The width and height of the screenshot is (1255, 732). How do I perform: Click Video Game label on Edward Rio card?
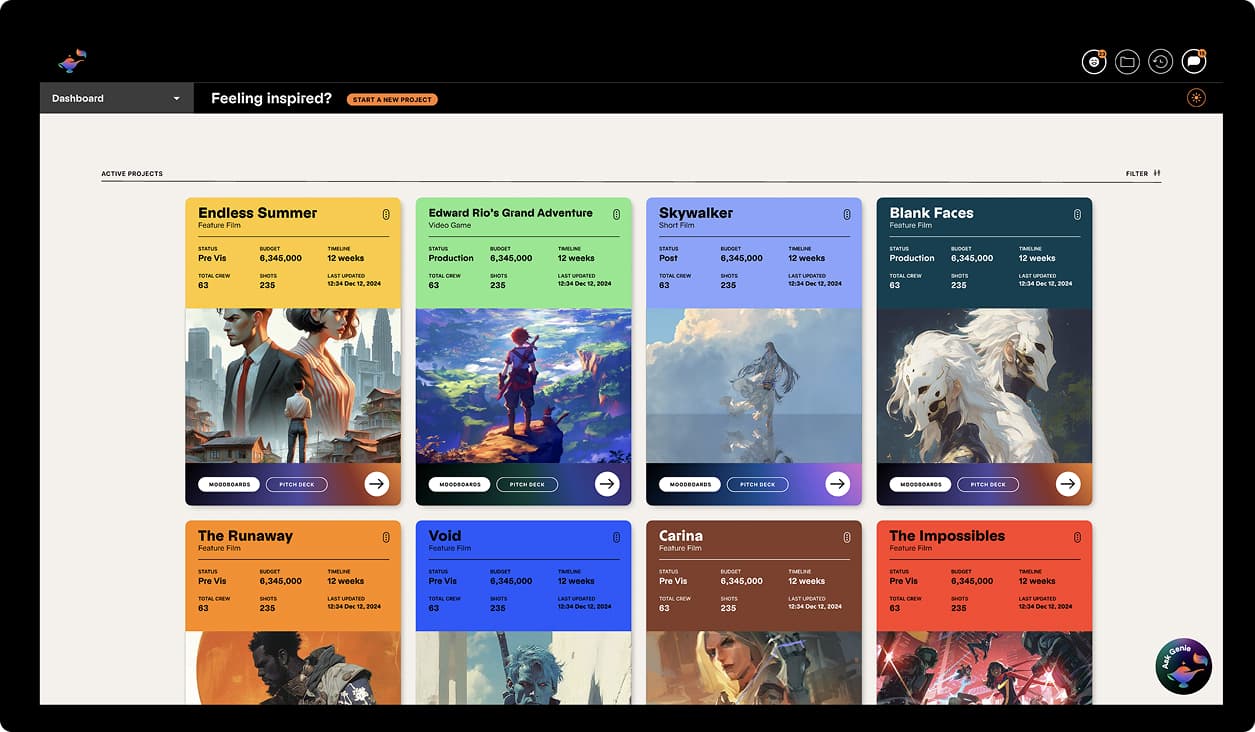[x=450, y=225]
